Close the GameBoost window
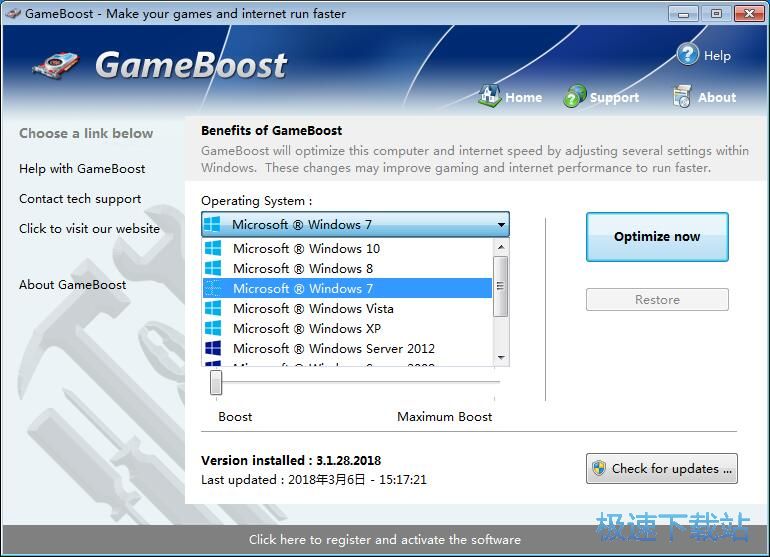This screenshot has height=557, width=770. pos(749,13)
